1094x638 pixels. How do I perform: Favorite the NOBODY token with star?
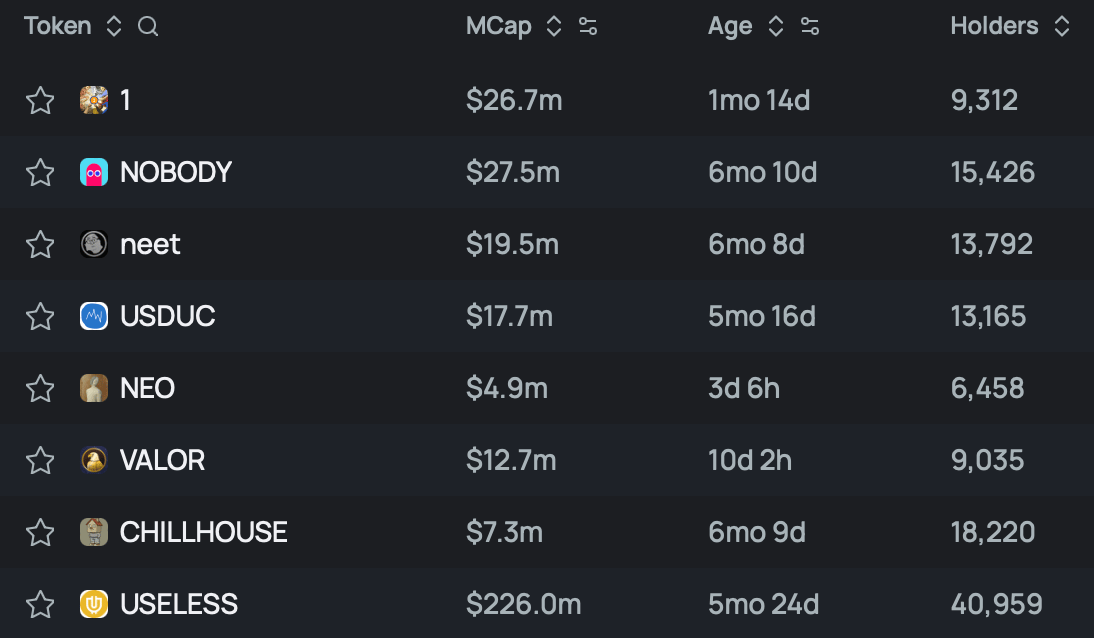[x=40, y=172]
